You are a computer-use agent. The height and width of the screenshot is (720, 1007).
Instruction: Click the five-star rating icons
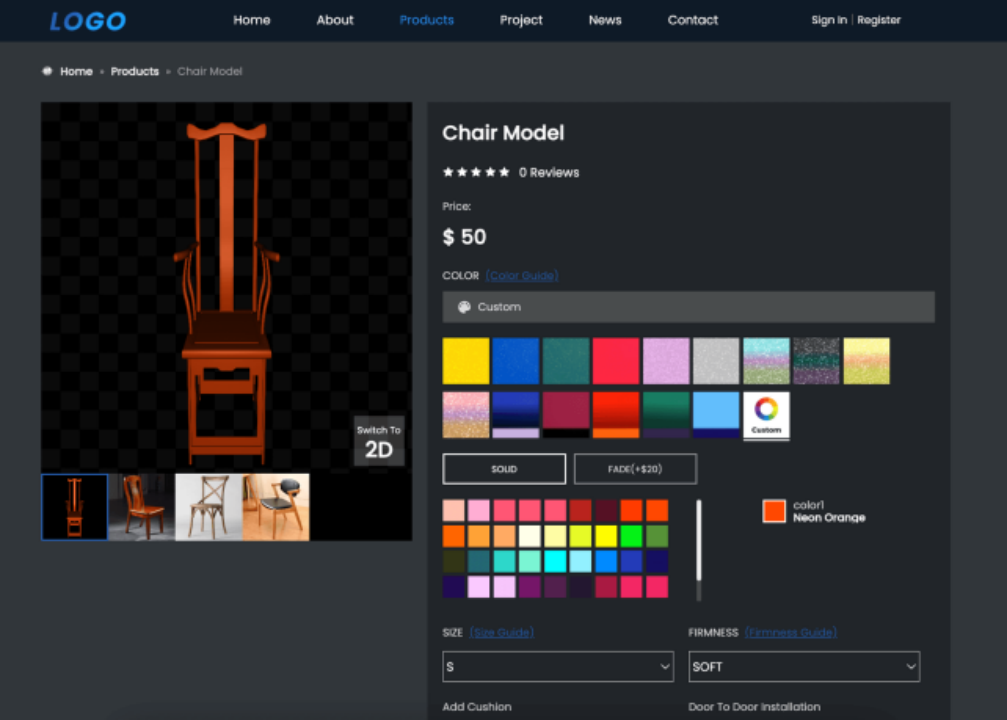476,172
